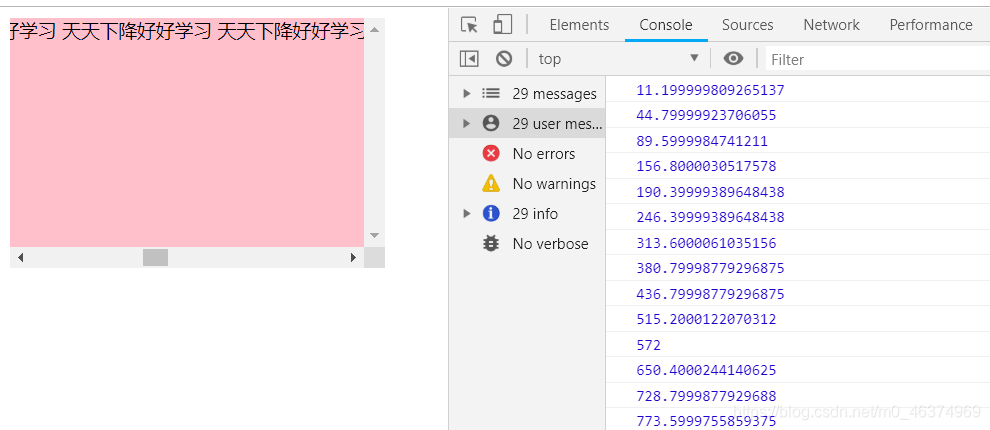Click the horizontal scrollbar thumb in pink box
990x430 pixels.
[x=155, y=258]
